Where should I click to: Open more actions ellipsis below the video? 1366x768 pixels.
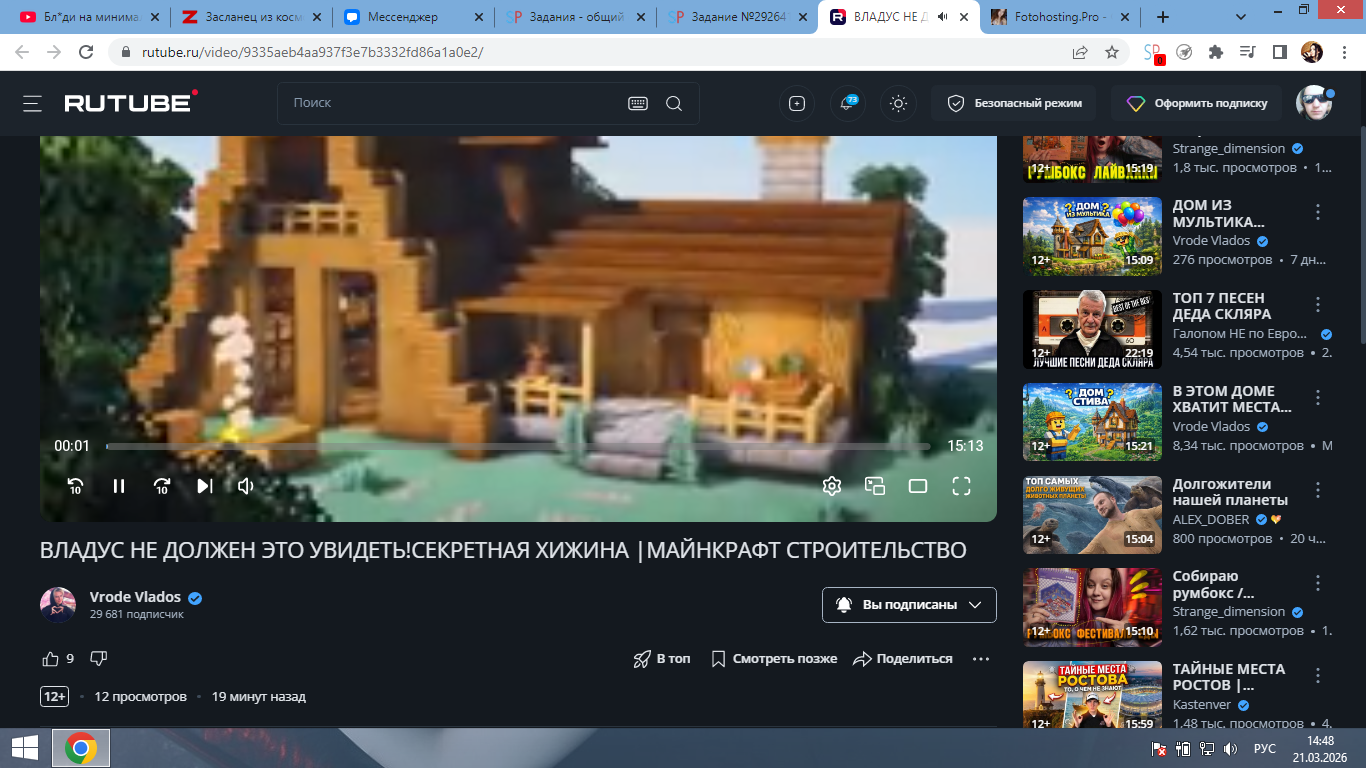981,659
